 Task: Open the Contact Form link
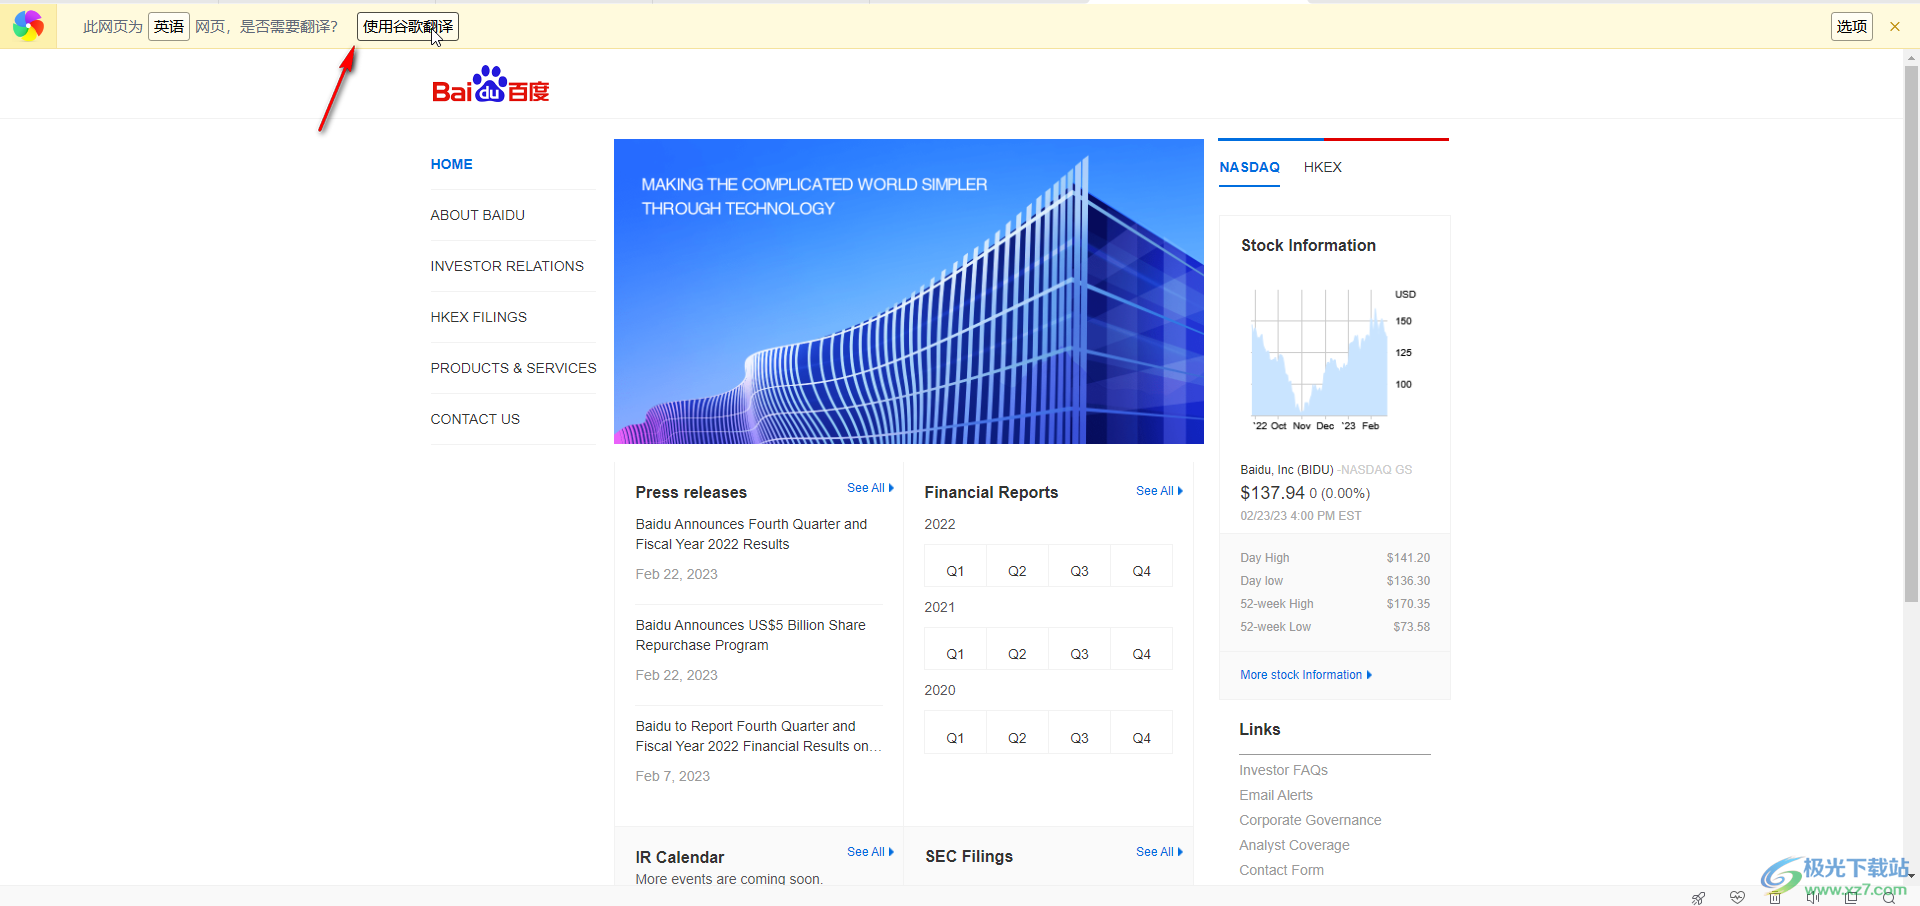[1281, 870]
